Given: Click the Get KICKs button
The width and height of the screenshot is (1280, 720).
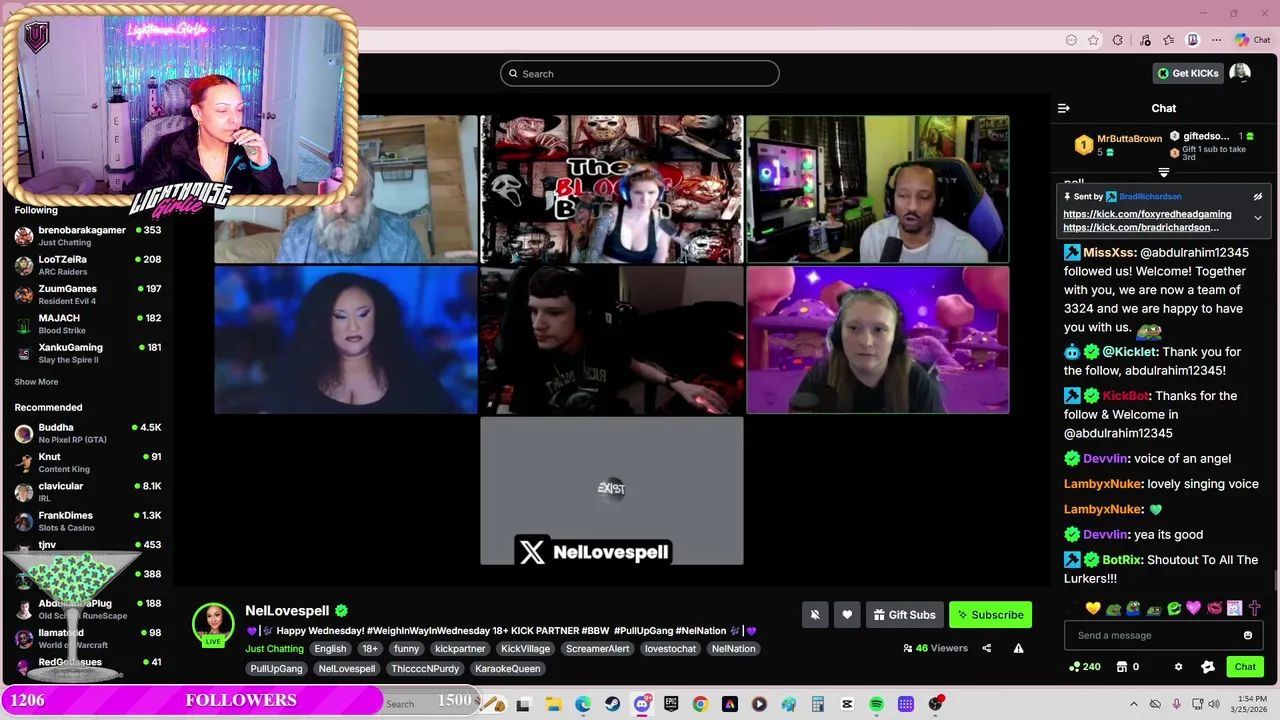Looking at the screenshot, I should coord(1188,73).
